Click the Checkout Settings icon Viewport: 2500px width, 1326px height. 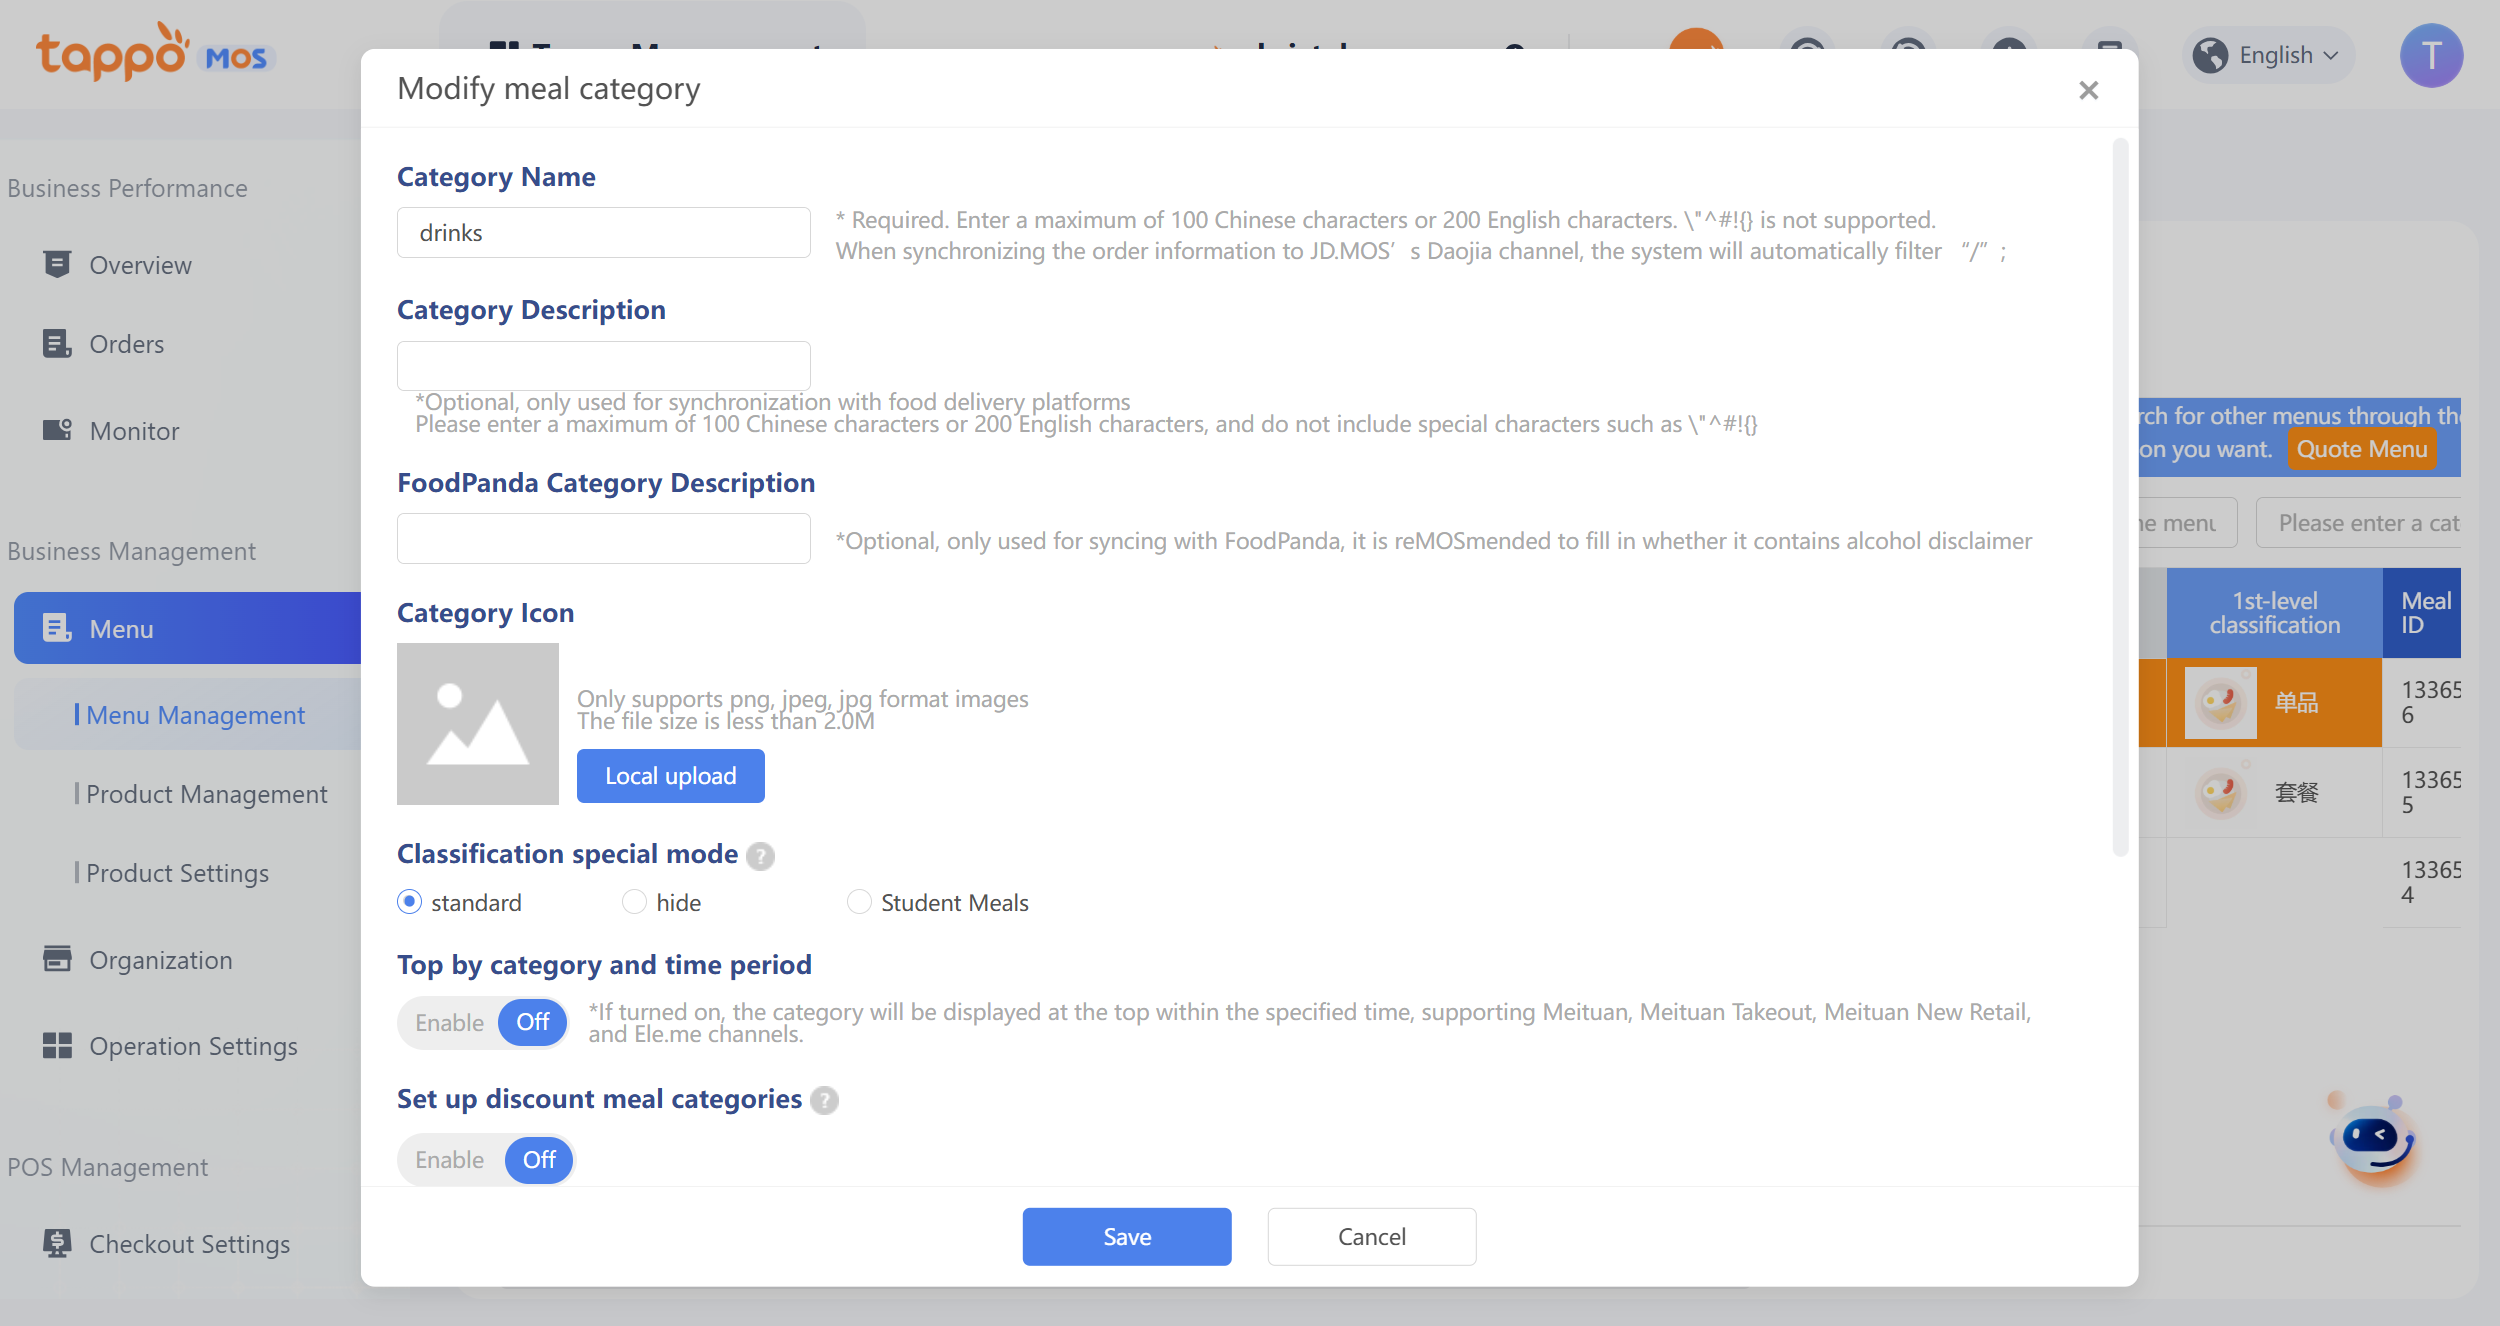point(57,1242)
